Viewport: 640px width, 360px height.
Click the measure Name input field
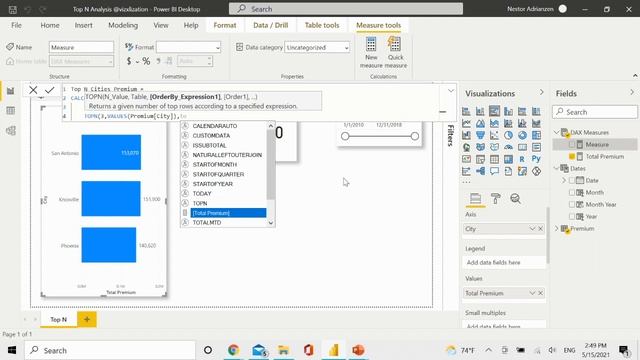(81, 47)
